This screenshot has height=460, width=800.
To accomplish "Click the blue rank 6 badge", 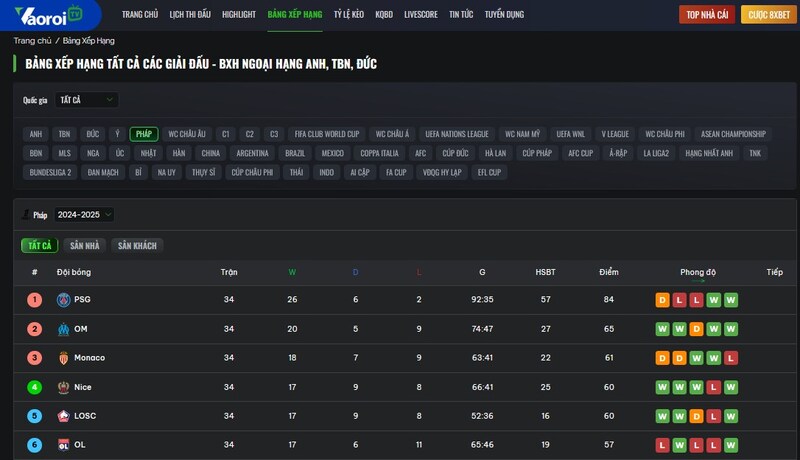I will [35, 445].
